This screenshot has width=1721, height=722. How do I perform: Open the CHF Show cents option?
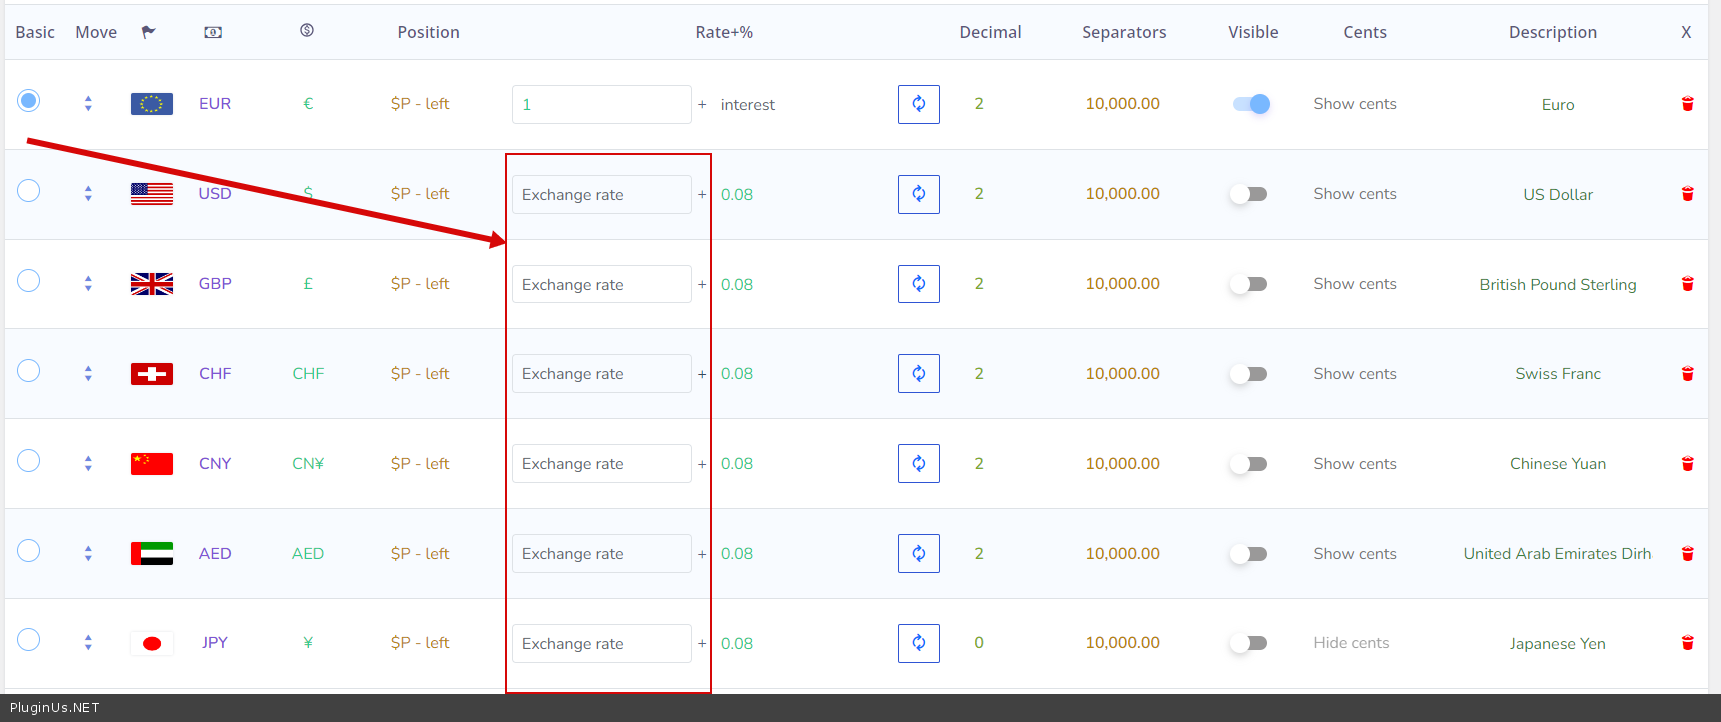pos(1354,374)
